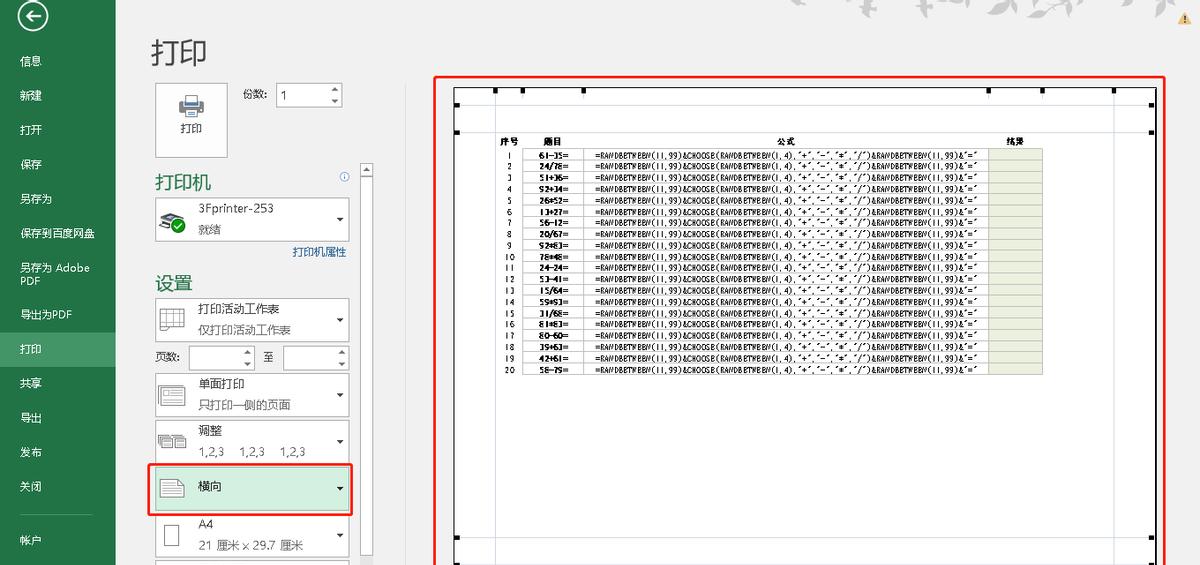Image resolution: width=1200 pixels, height=565 pixels.
Task: Click the 至 end page field
Action: coord(309,357)
